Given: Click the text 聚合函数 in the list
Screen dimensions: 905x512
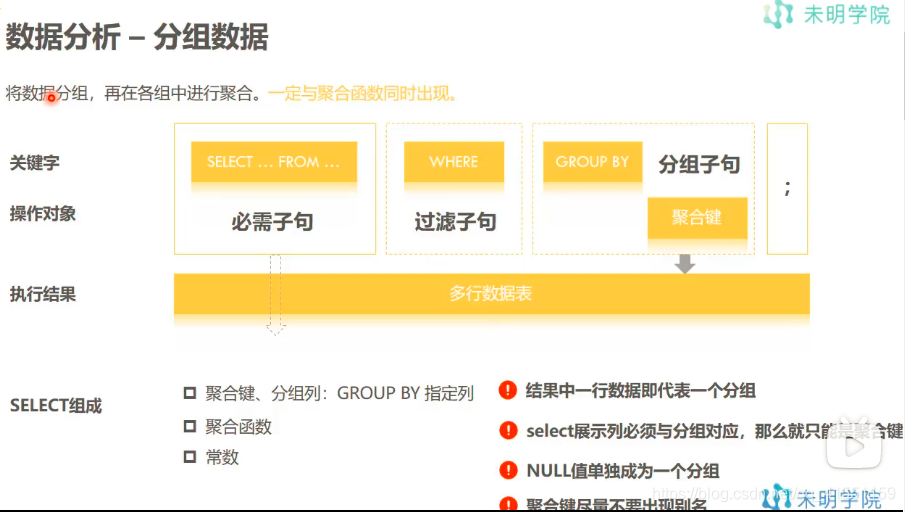Looking at the screenshot, I should [x=238, y=427].
